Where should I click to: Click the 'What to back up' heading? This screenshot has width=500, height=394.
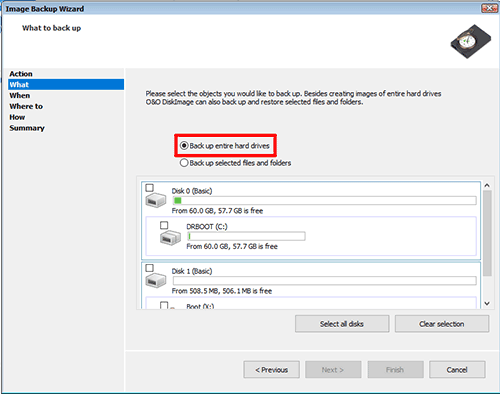coord(51,28)
